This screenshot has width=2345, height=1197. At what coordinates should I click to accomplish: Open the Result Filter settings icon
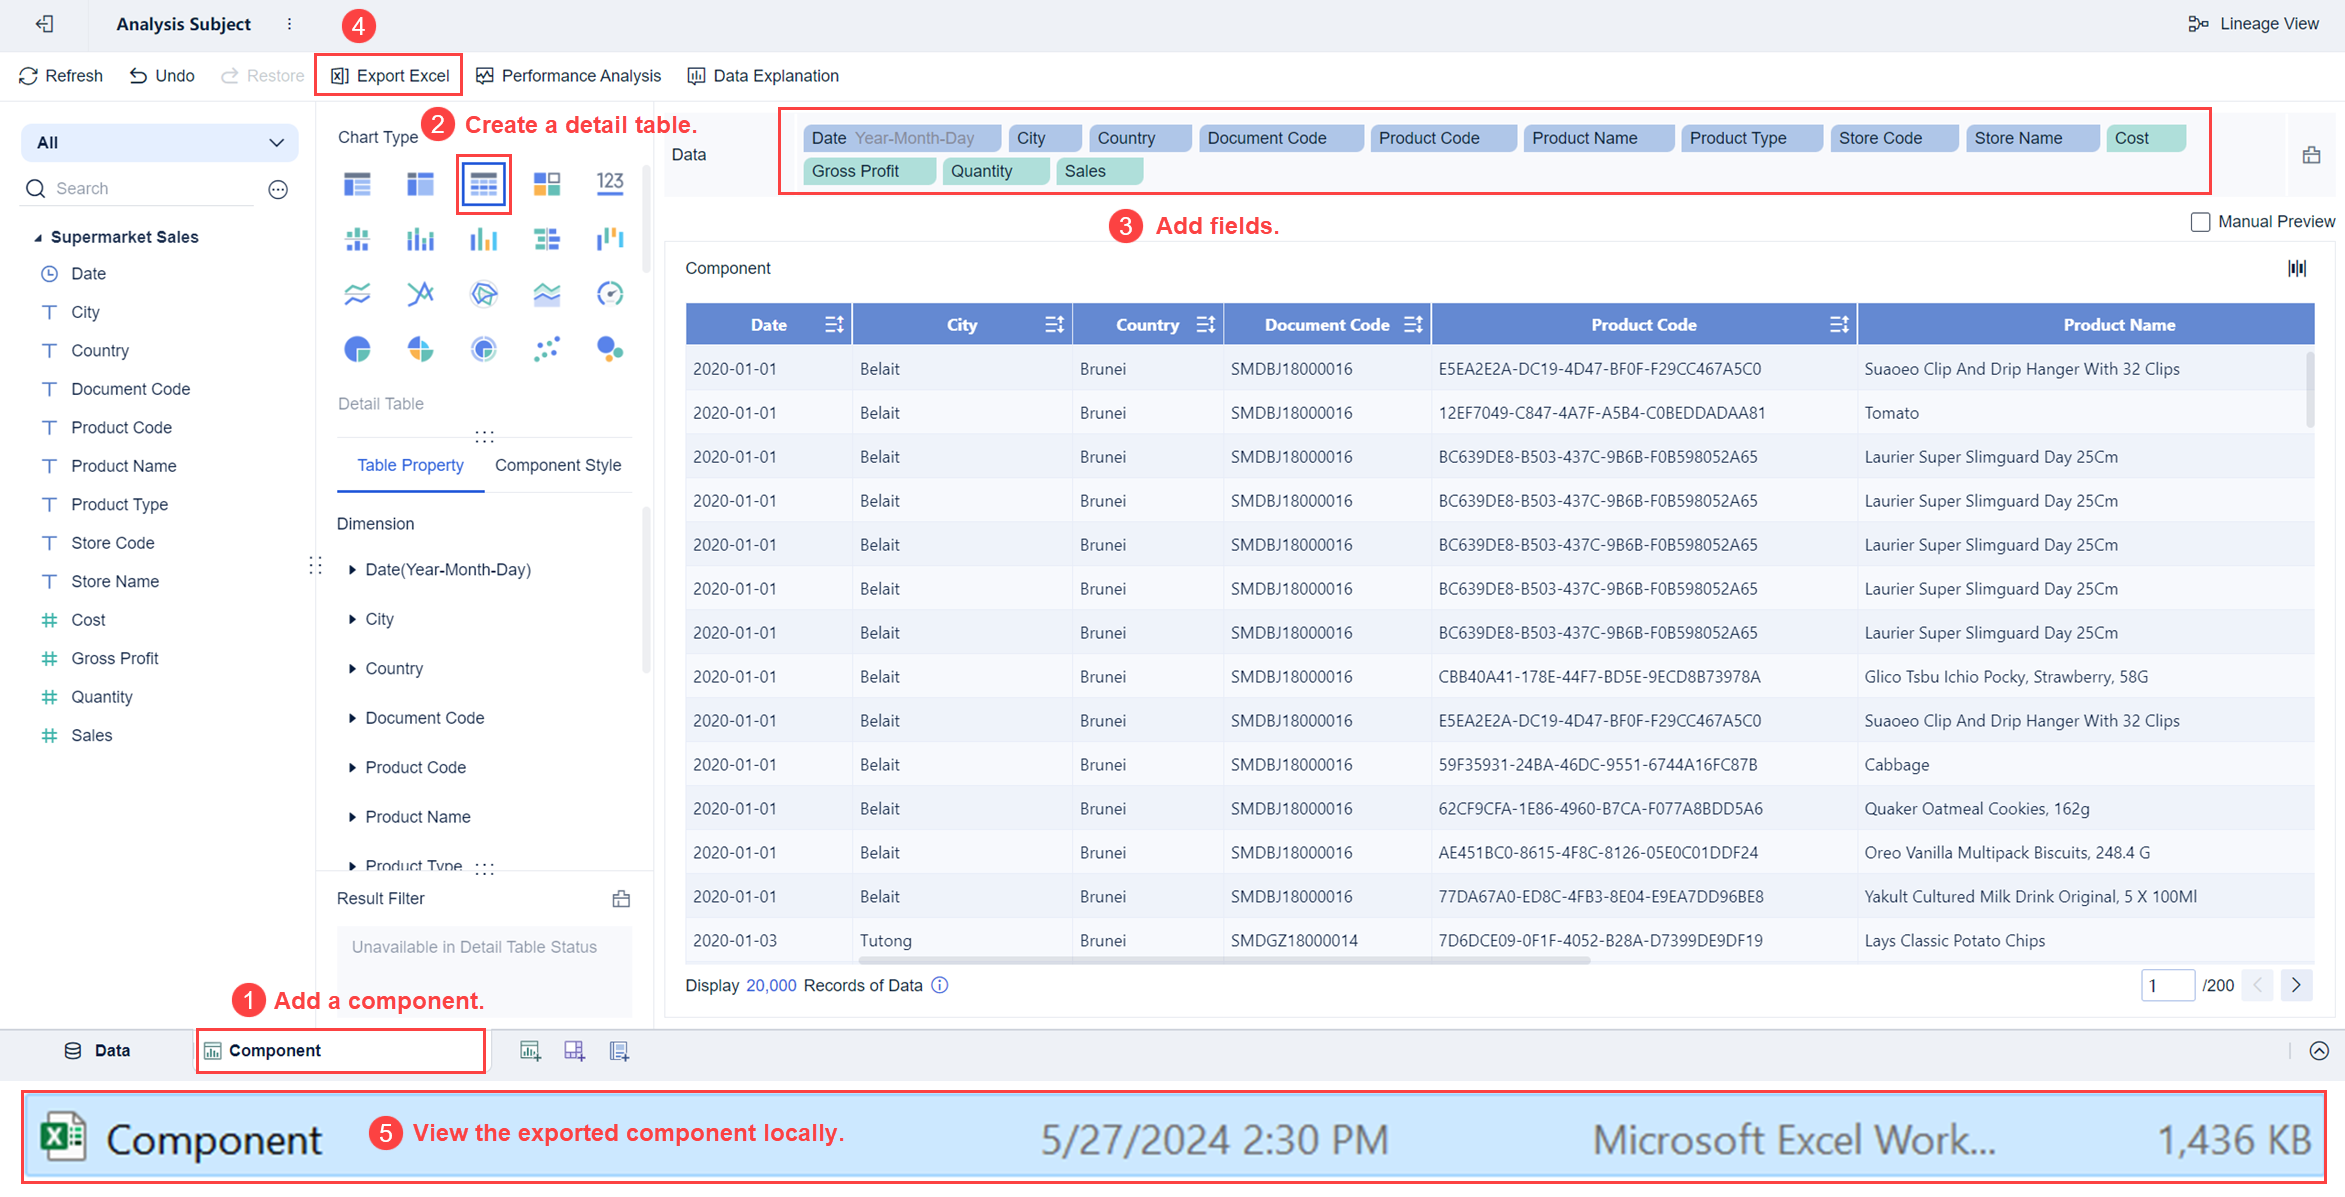(x=621, y=898)
